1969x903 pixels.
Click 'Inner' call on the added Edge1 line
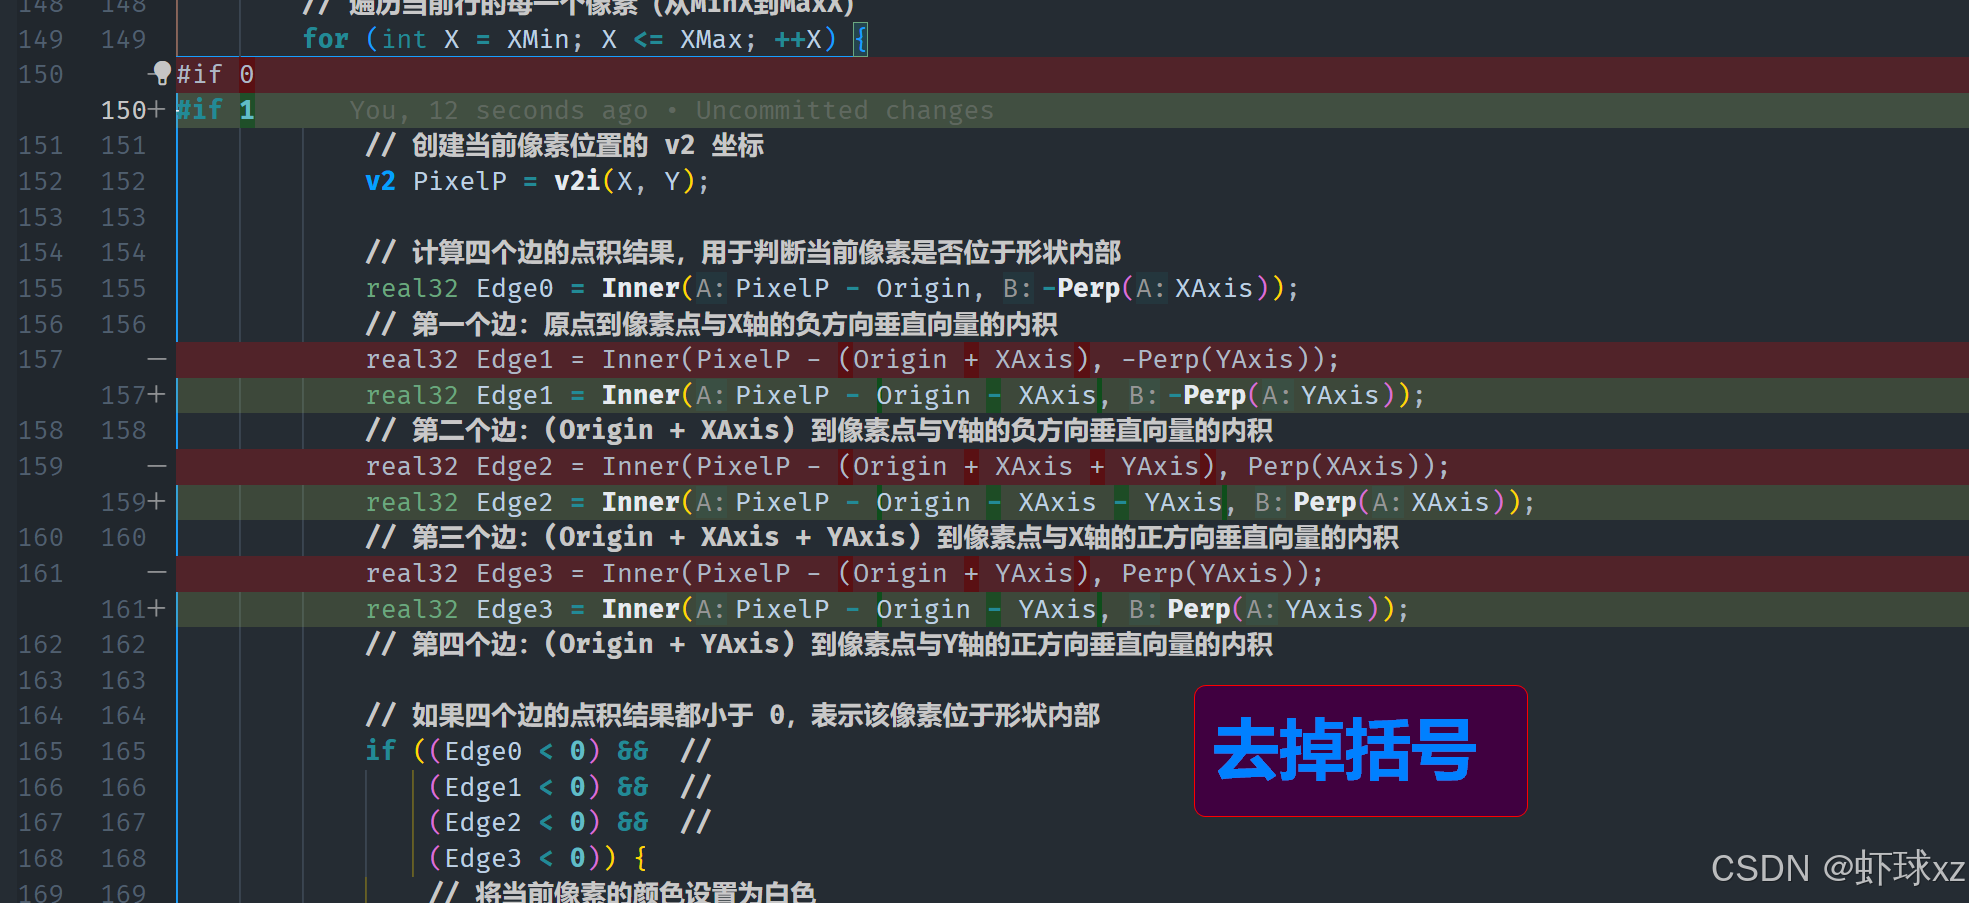(640, 395)
